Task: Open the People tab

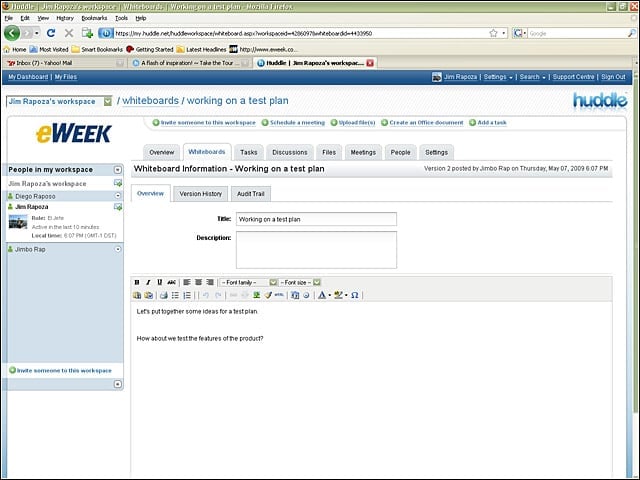Action: pyautogui.click(x=400, y=152)
